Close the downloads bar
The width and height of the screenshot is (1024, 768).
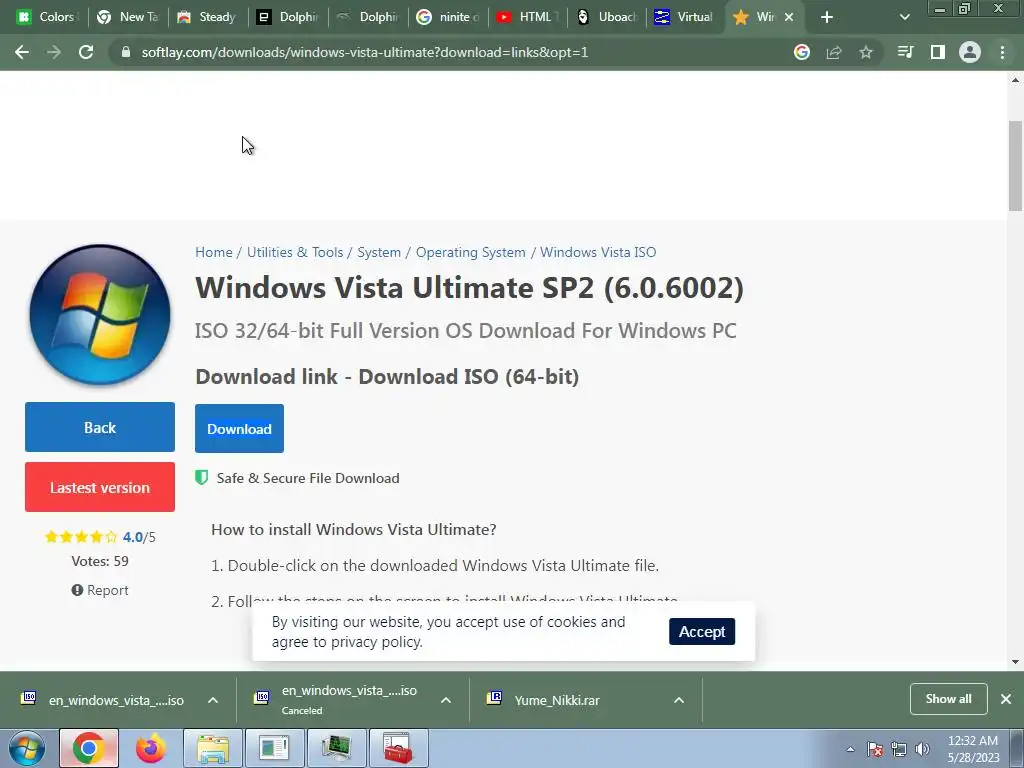click(1006, 699)
